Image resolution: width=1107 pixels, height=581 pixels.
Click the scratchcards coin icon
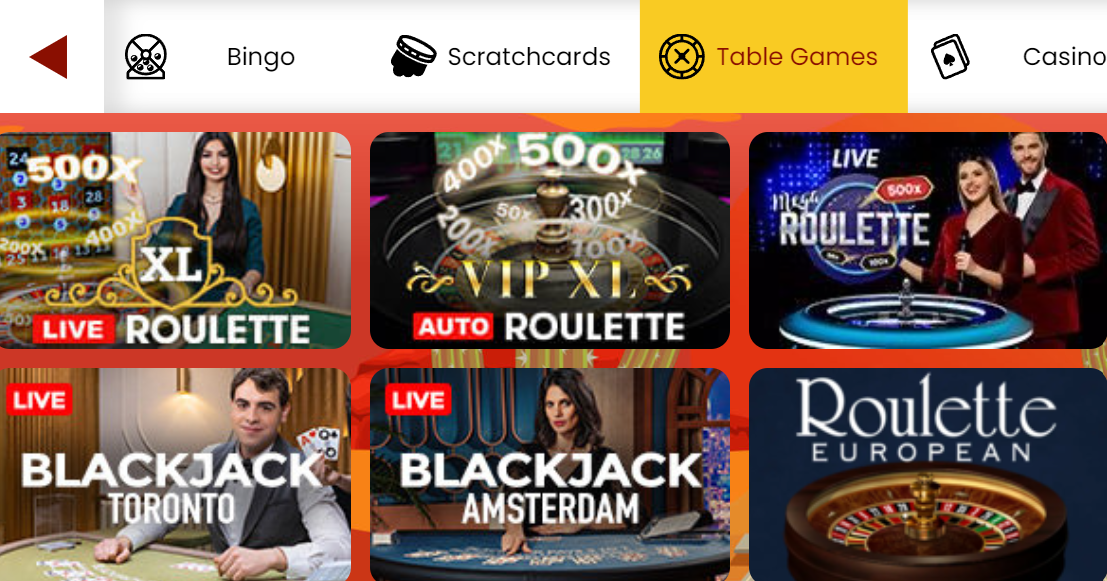tap(413, 56)
